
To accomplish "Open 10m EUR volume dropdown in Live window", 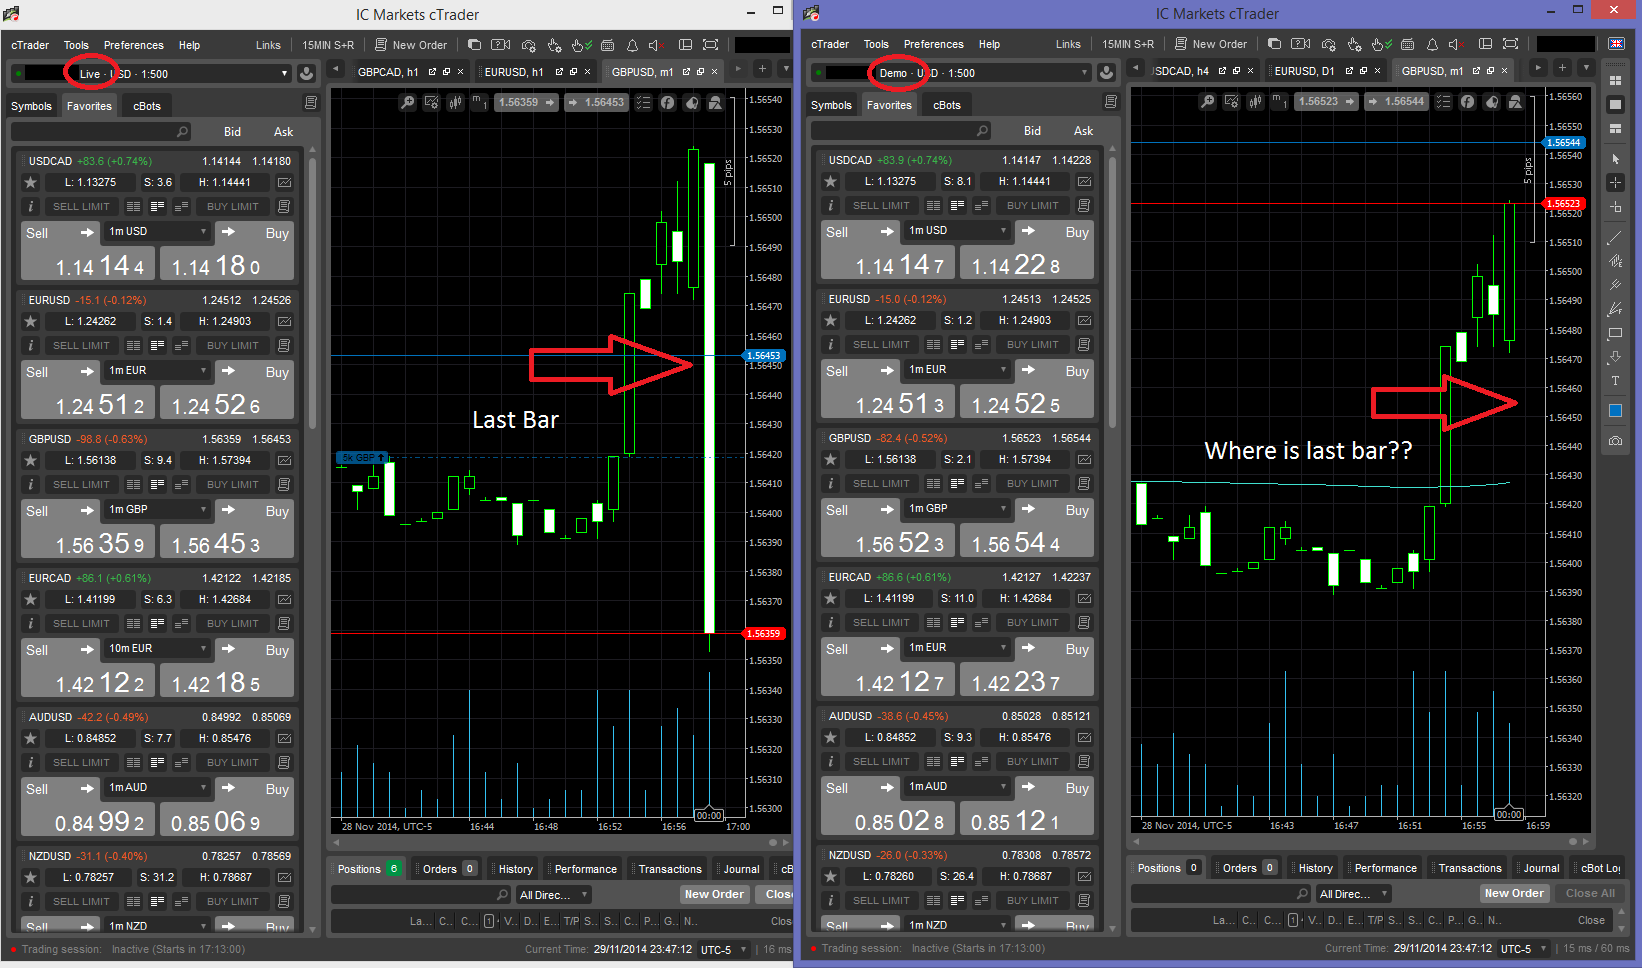I will tap(157, 648).
